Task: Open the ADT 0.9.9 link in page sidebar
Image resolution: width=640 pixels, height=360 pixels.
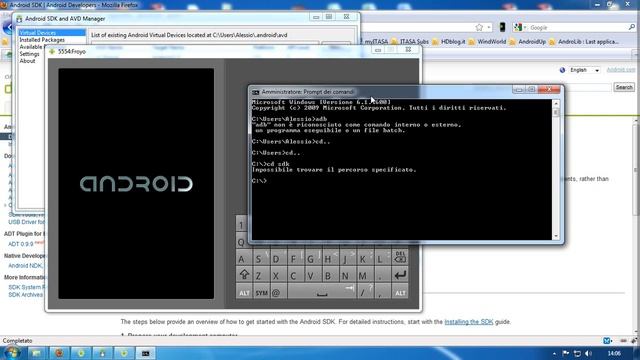Action: point(21,244)
